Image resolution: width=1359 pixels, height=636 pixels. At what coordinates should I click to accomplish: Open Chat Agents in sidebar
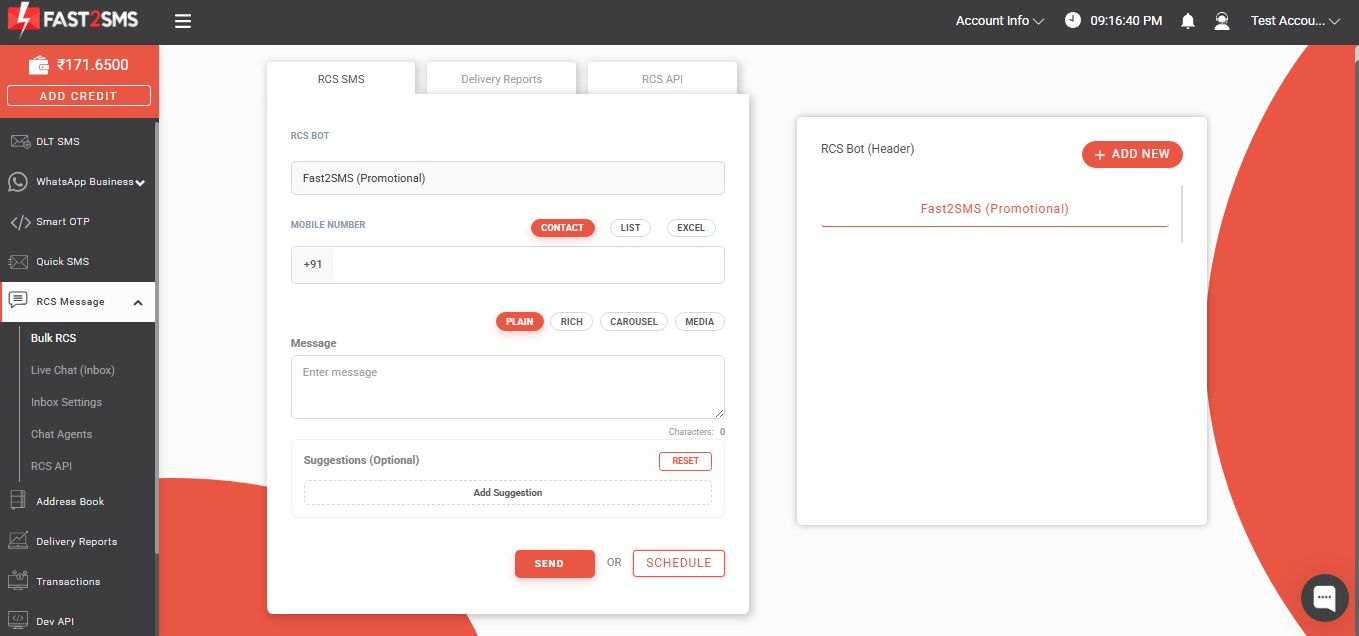[x=62, y=434]
